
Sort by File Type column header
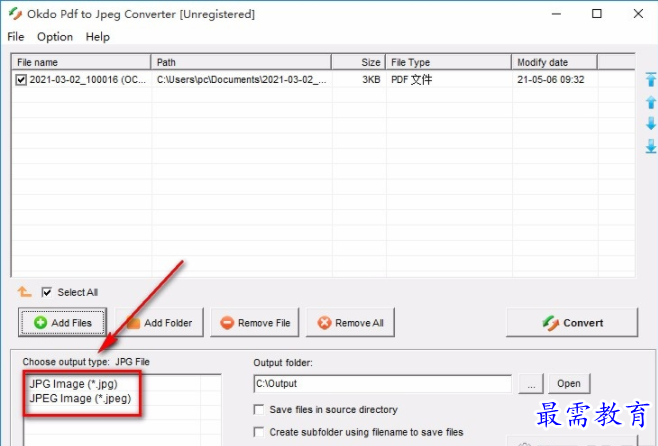pos(449,62)
